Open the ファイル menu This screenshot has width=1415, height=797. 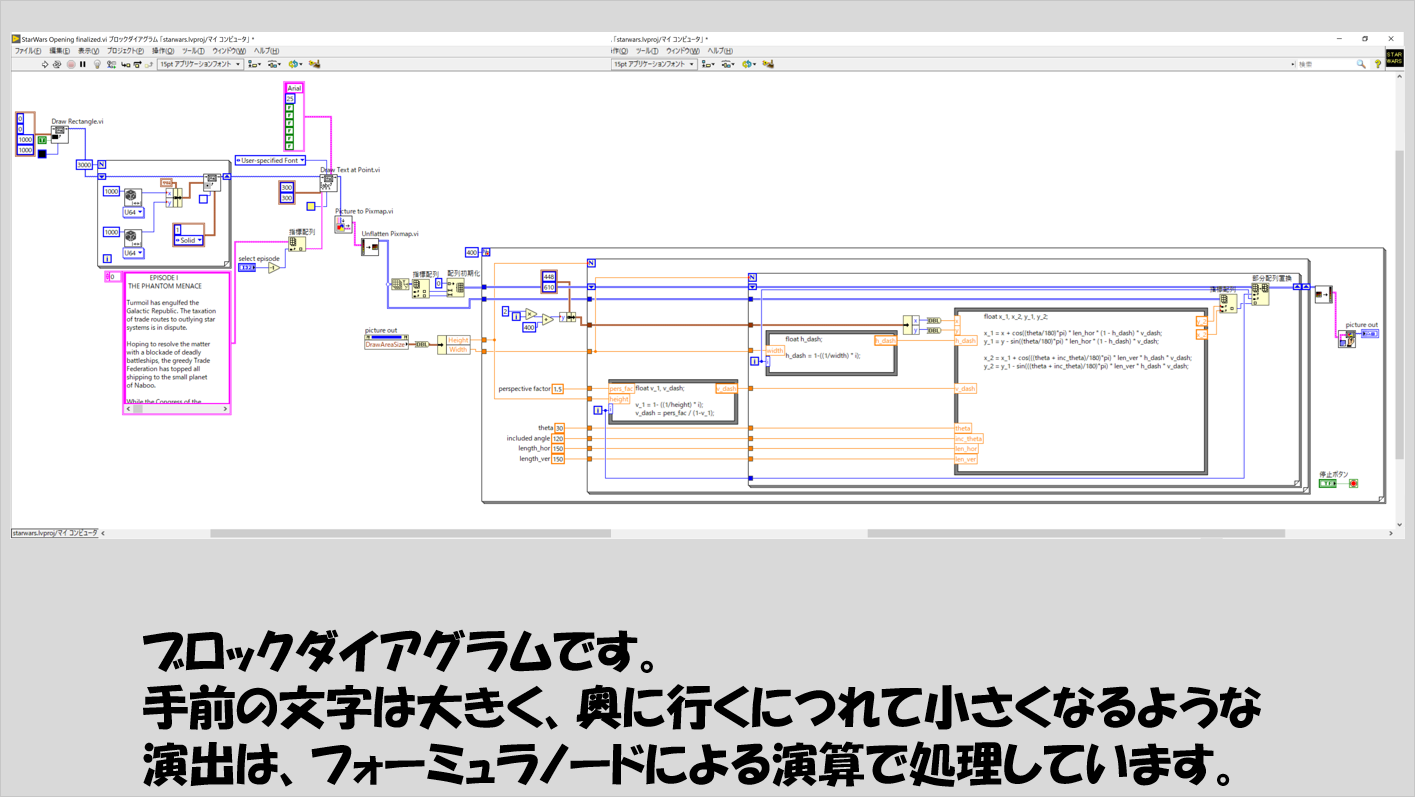(27, 51)
